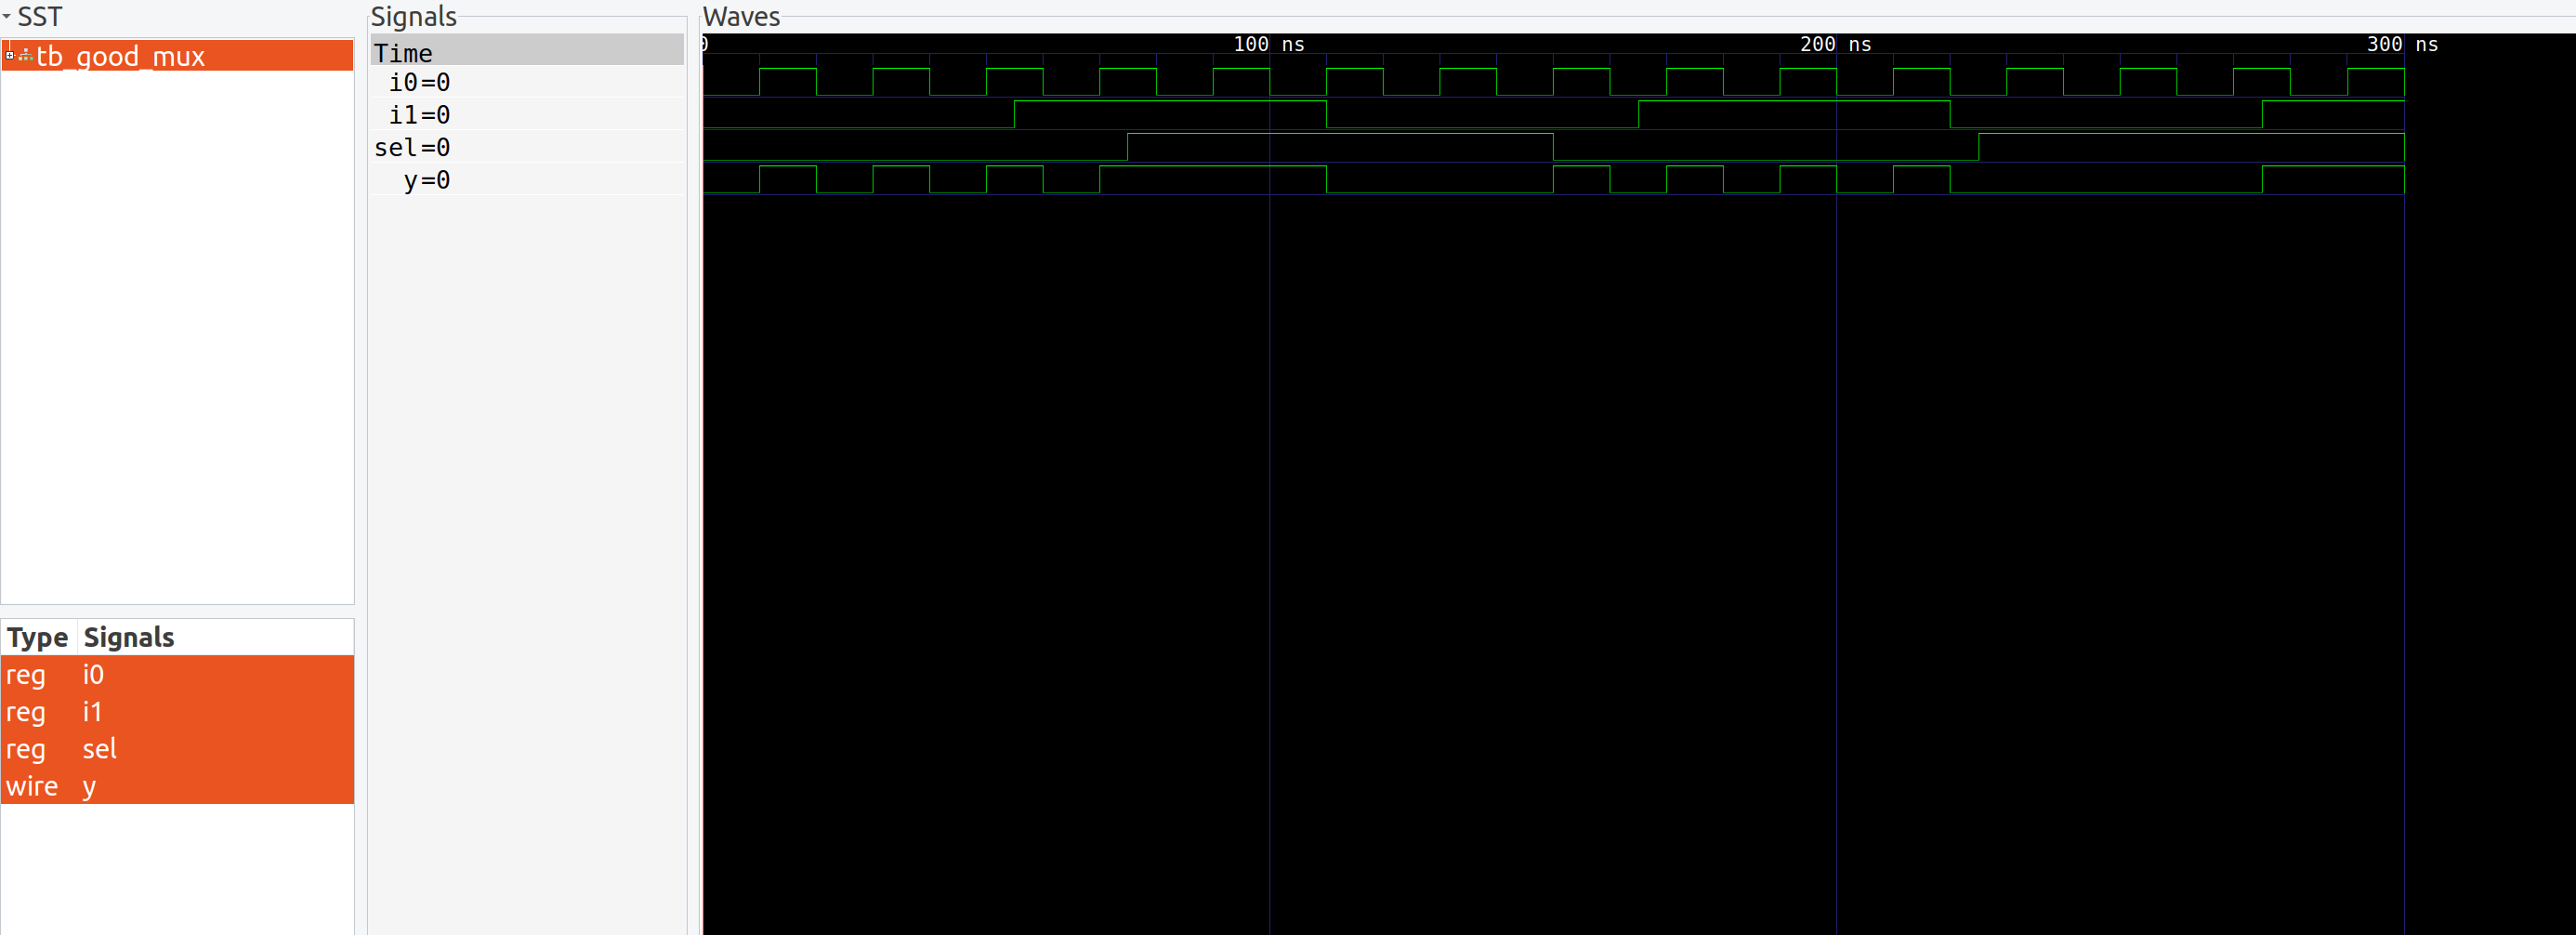Click the 200 ns timeline marker

click(1836, 44)
